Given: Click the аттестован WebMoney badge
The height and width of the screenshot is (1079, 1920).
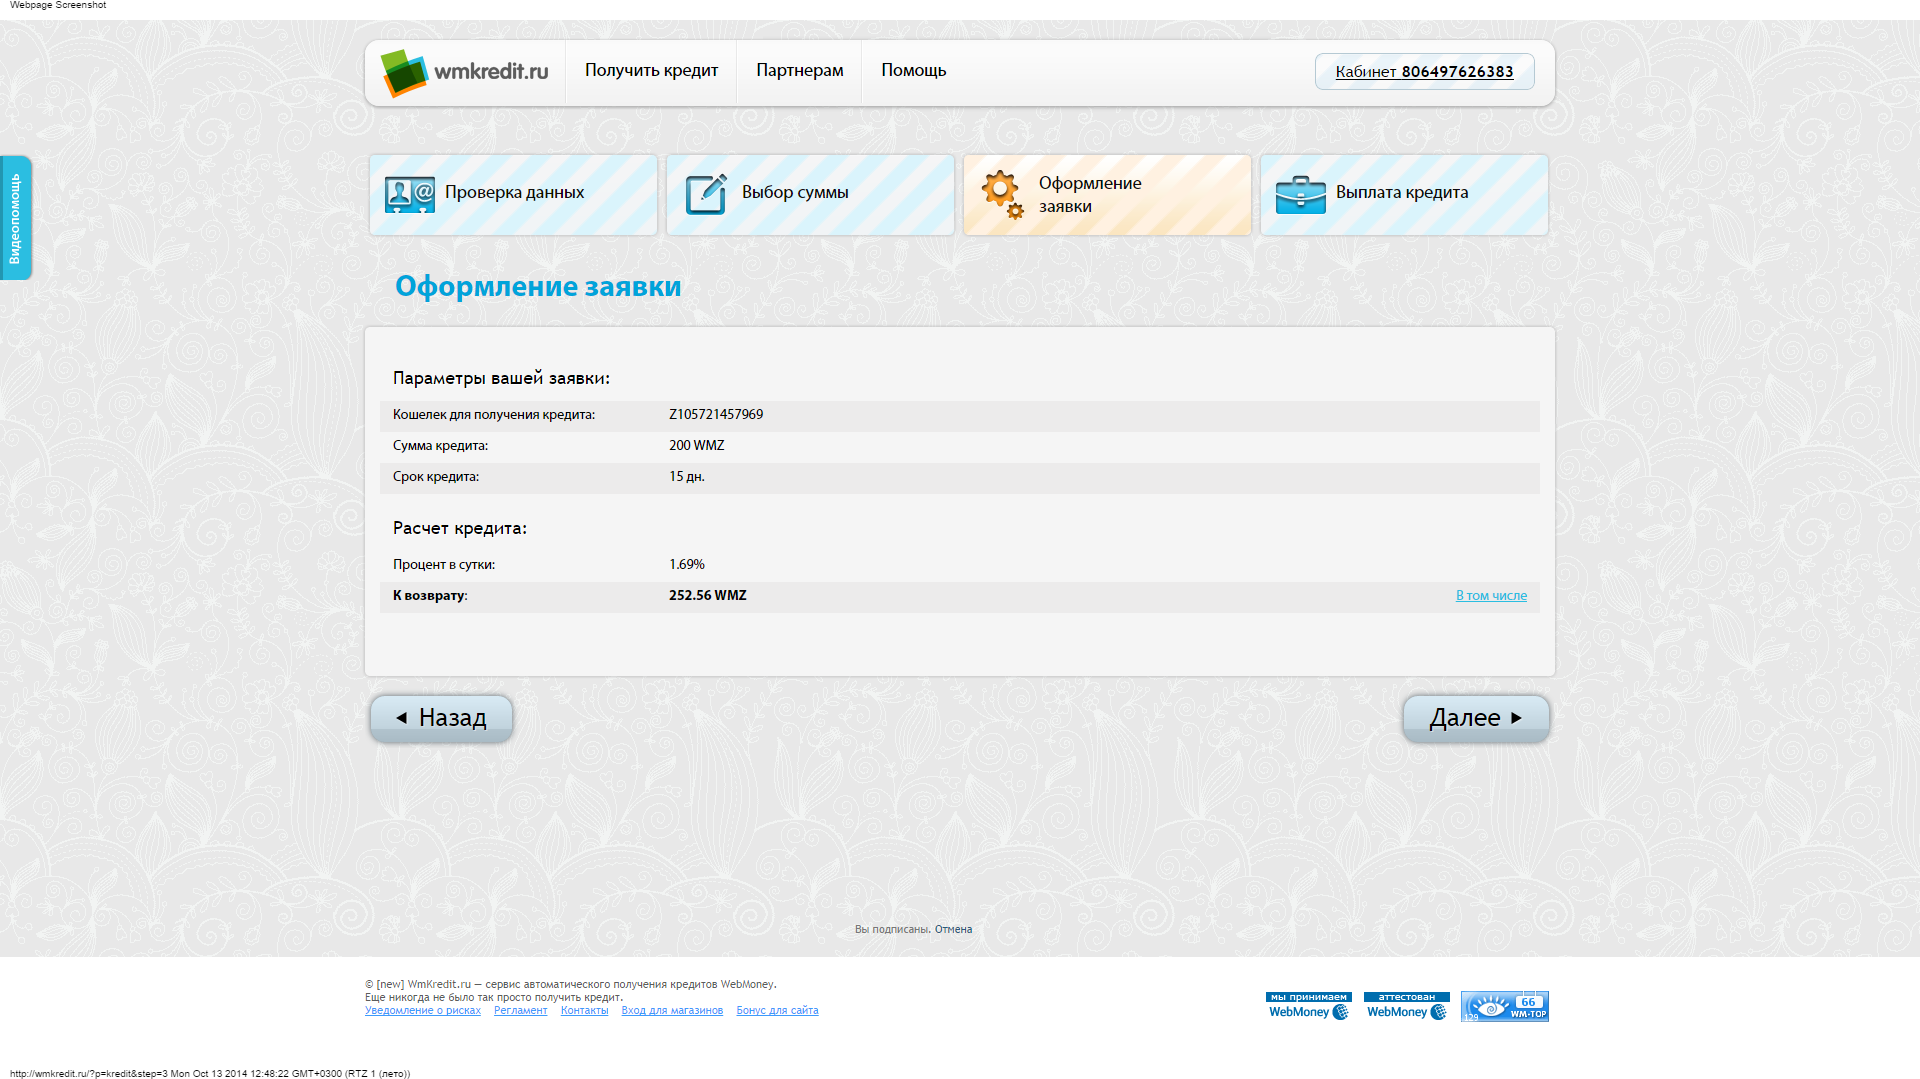Looking at the screenshot, I should pyautogui.click(x=1407, y=1006).
